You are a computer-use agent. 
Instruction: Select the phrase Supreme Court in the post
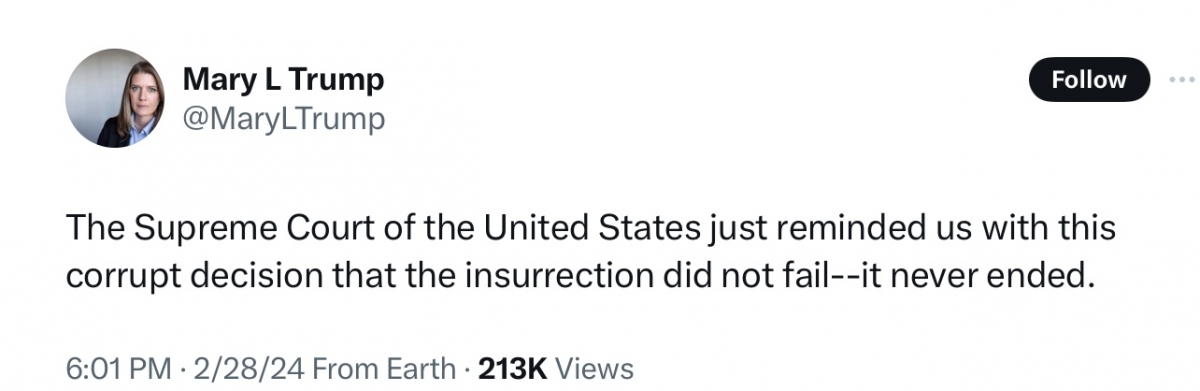228,230
